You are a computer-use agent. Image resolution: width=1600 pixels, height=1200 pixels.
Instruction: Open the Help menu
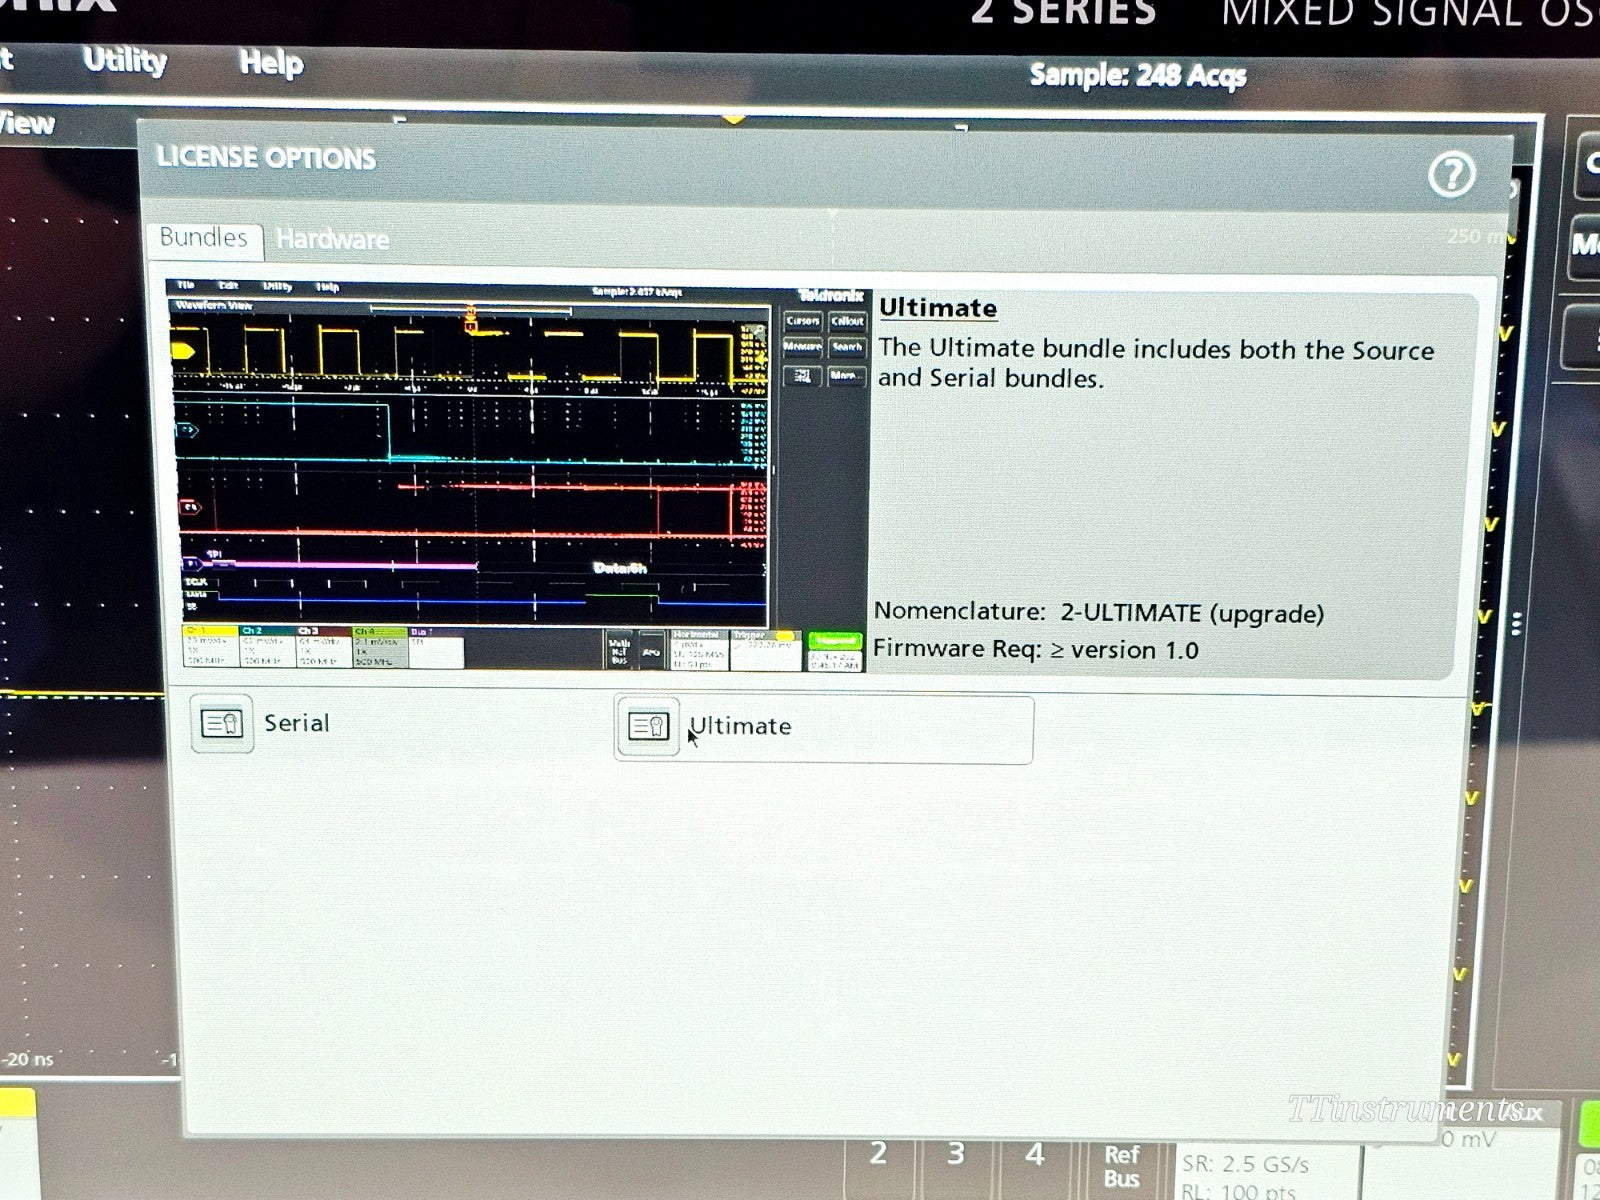point(270,63)
